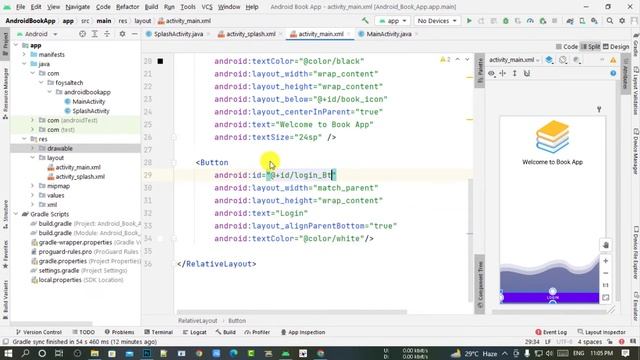Switch to MainActivity.java tab

(x=388, y=34)
